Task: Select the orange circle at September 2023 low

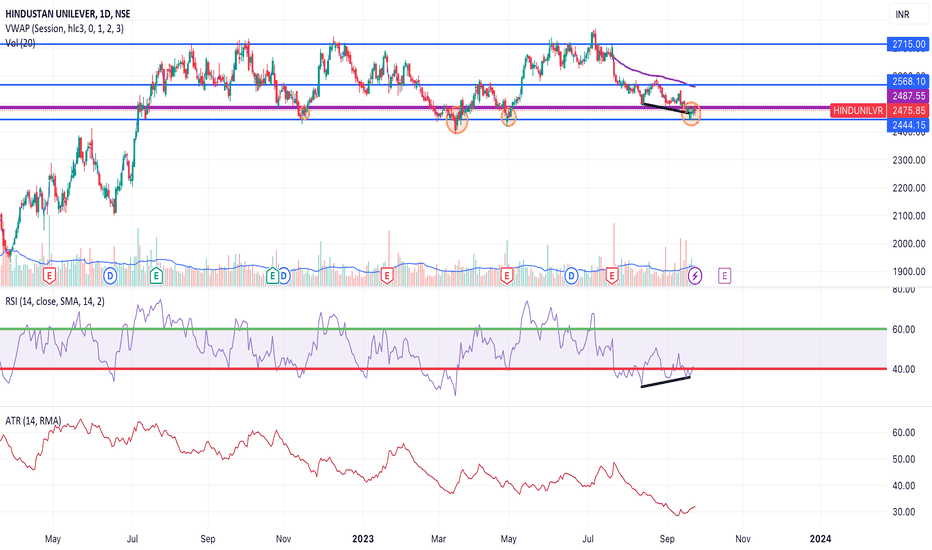Action: point(691,113)
